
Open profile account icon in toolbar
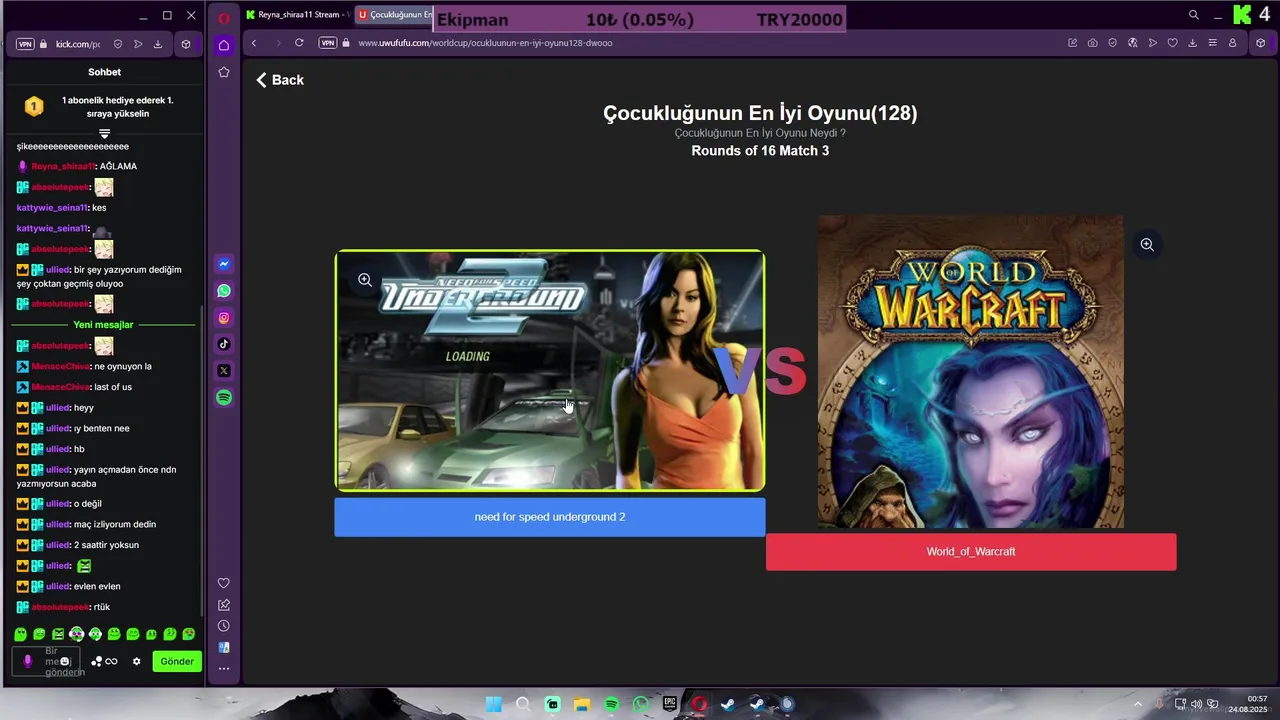tap(1233, 43)
